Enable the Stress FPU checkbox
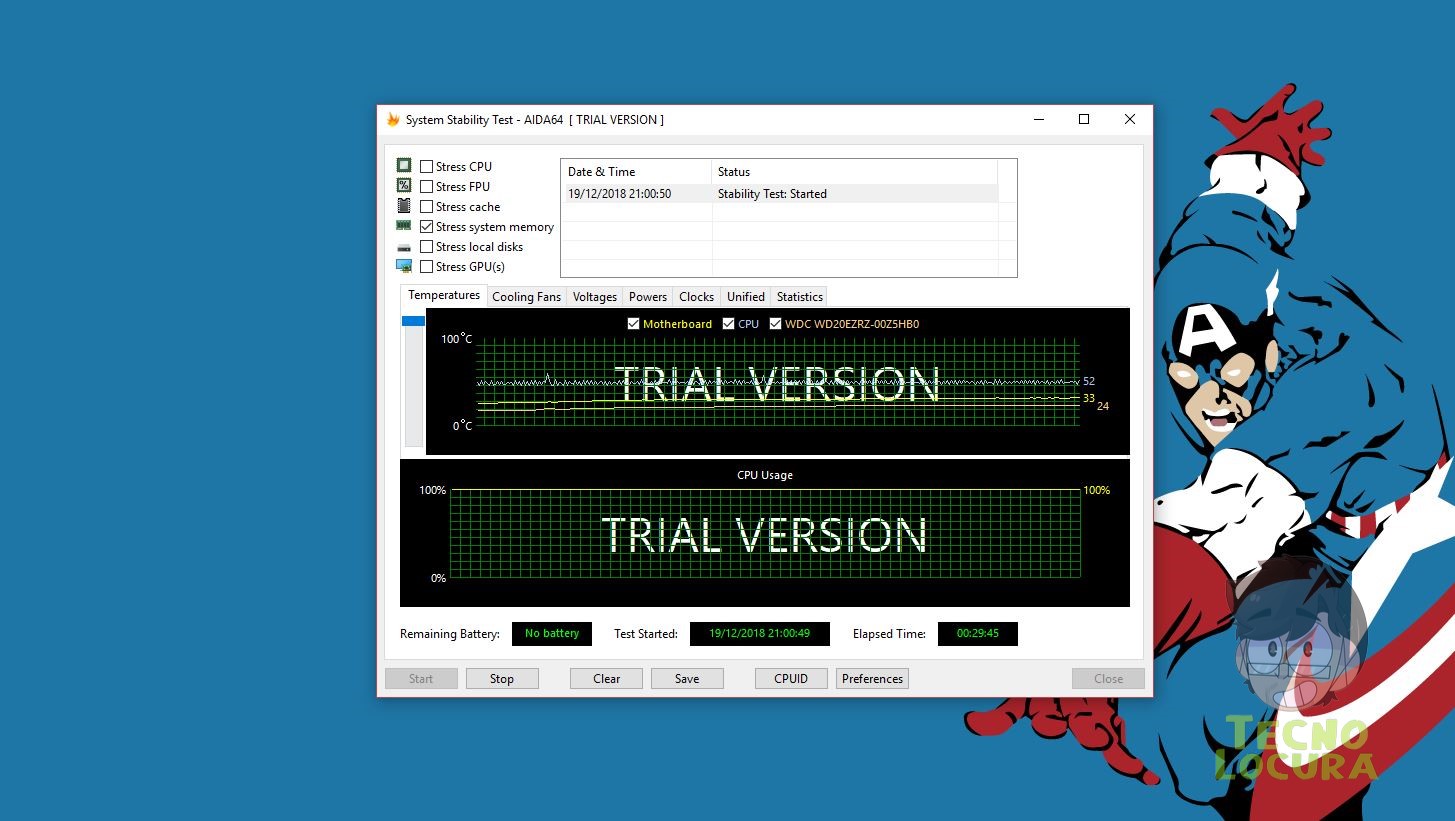1455x821 pixels. pos(427,187)
